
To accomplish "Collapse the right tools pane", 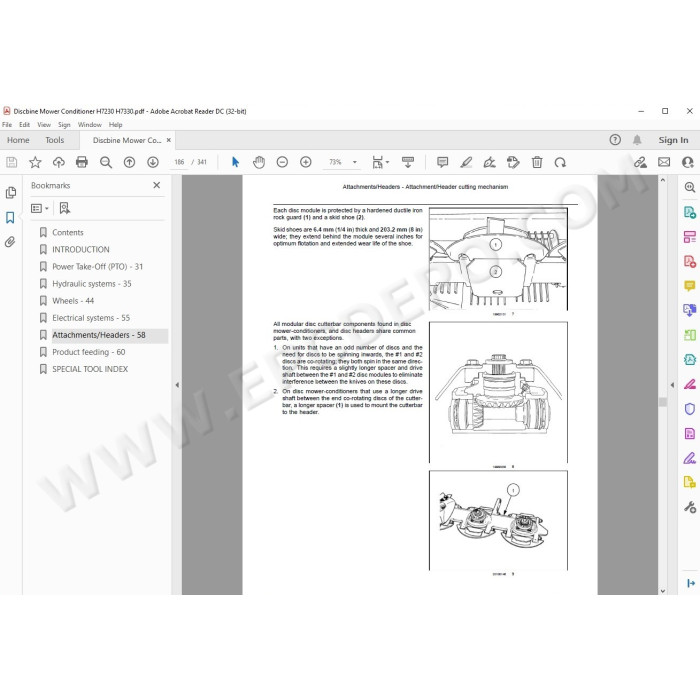I will click(x=672, y=384).
